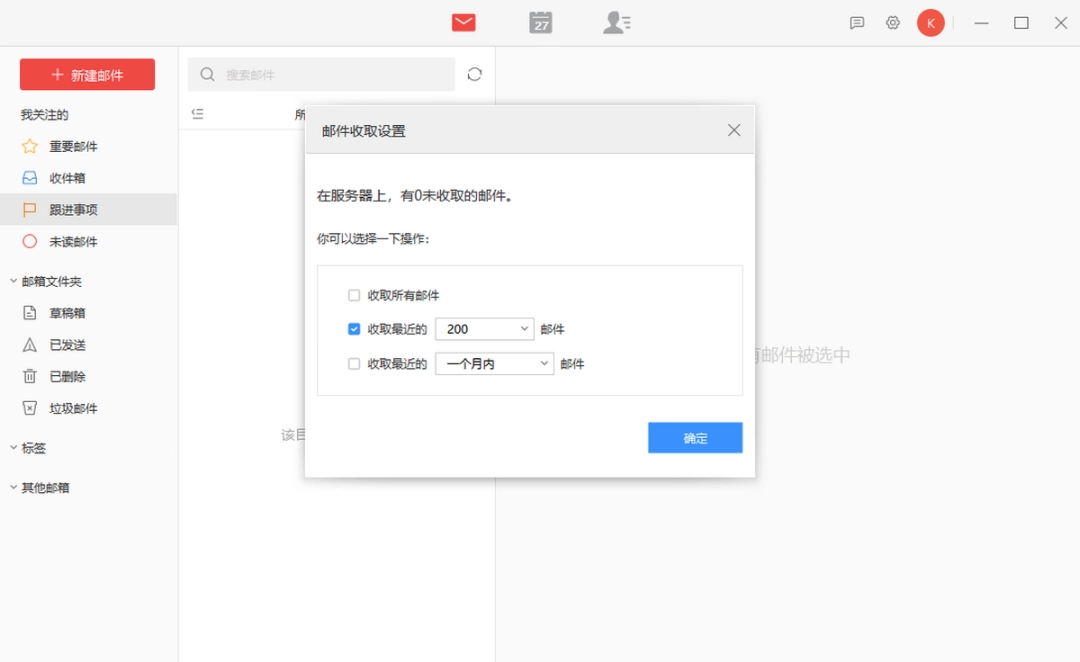Collapse the 邮箱文件夹 section
The image size is (1080, 662).
pos(13,280)
